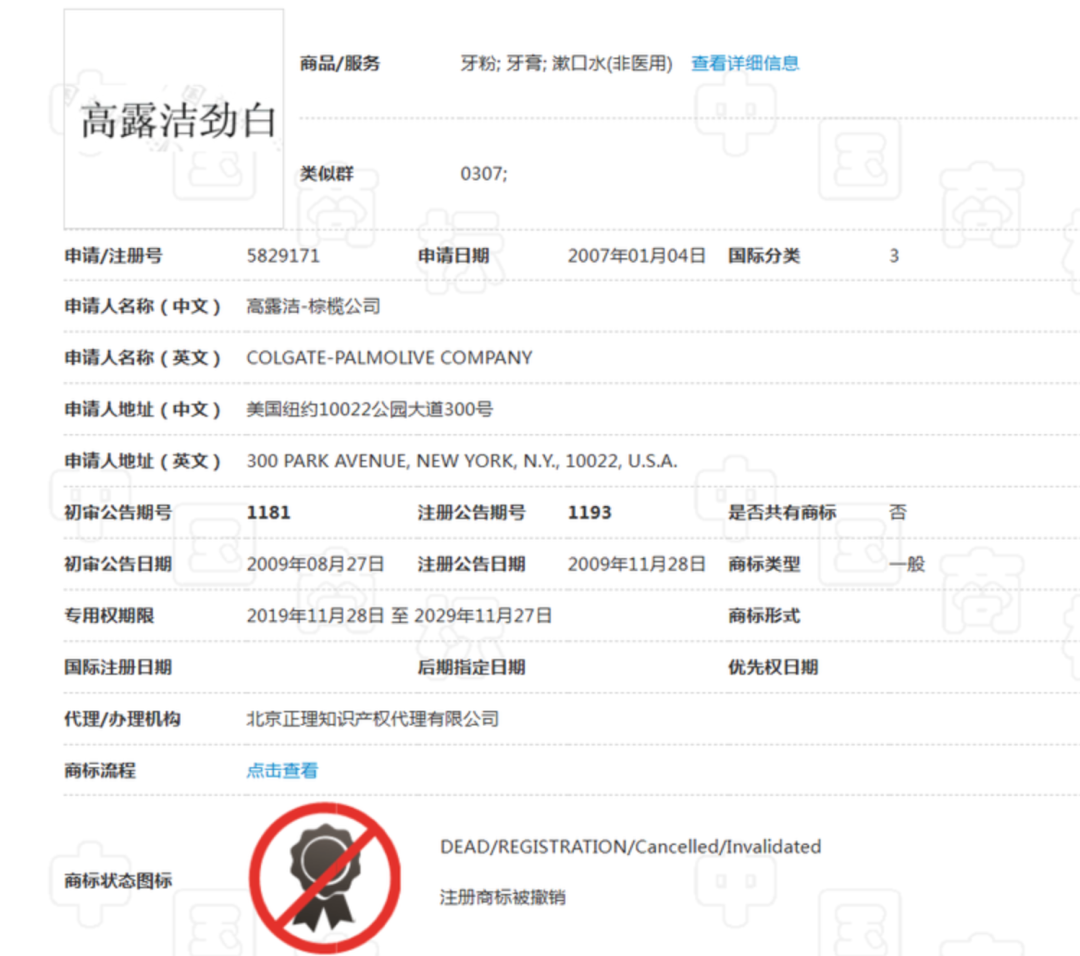Open the 点击查看 trademark process link
This screenshot has width=1080, height=956.
[282, 771]
